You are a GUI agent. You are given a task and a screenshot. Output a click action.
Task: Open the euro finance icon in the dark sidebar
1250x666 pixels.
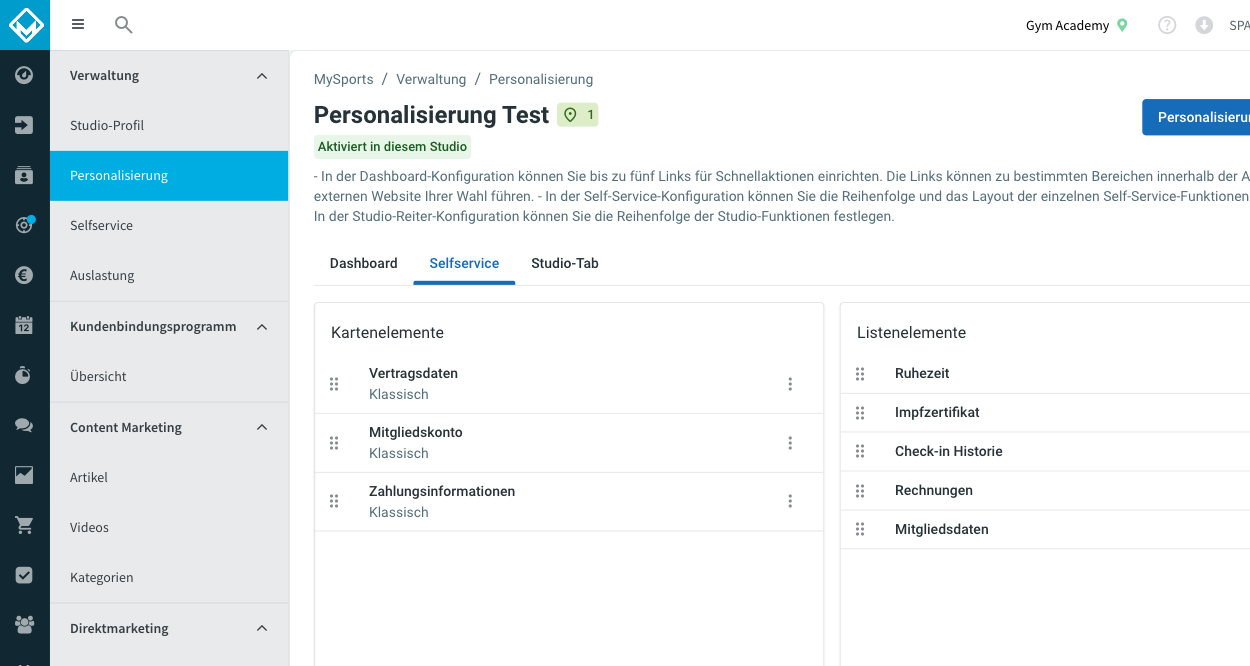click(25, 275)
